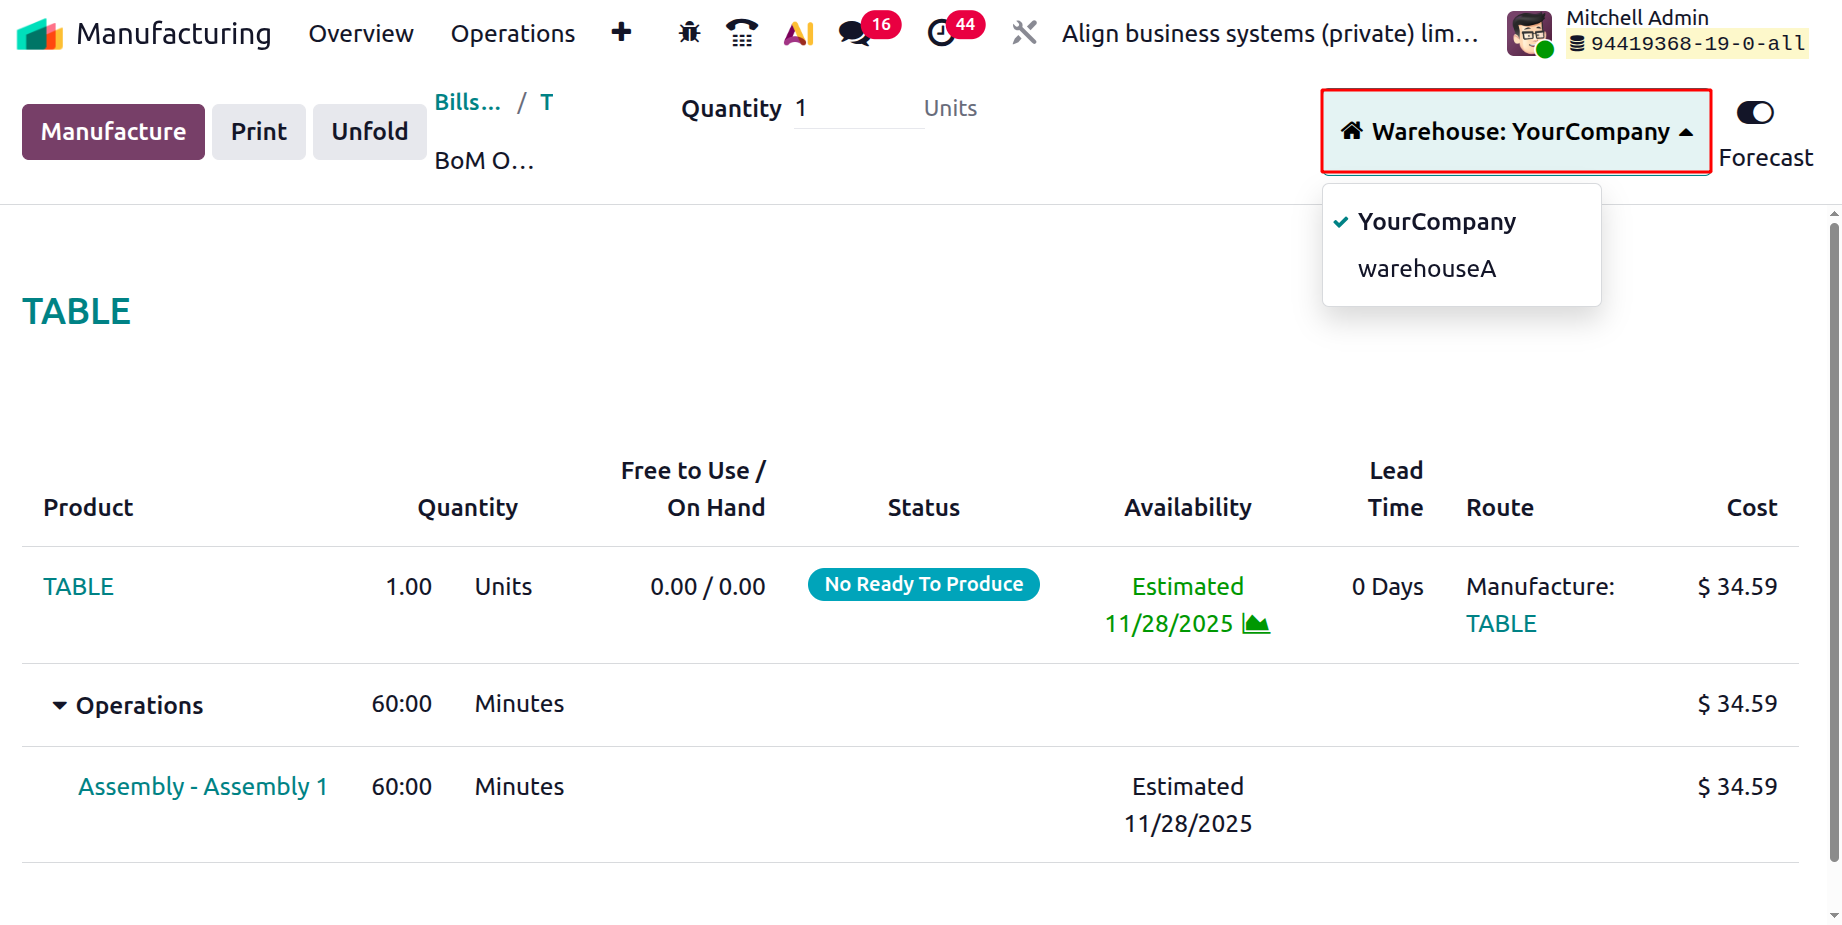
Task: Open the AI assistant icon
Action: click(x=798, y=33)
